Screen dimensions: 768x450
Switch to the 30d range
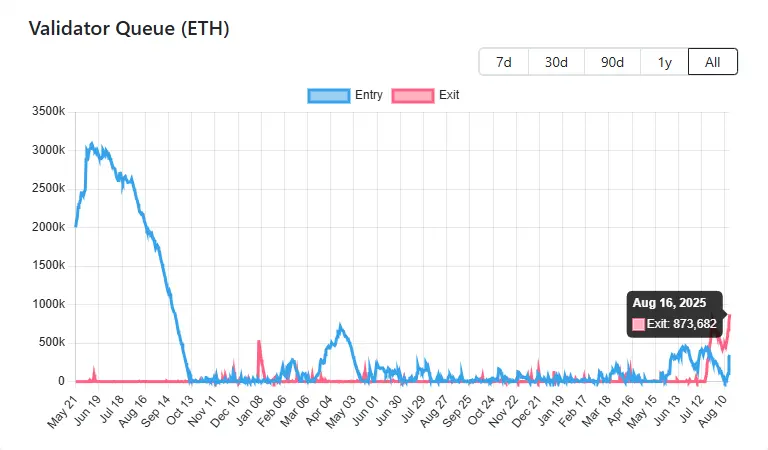556,61
